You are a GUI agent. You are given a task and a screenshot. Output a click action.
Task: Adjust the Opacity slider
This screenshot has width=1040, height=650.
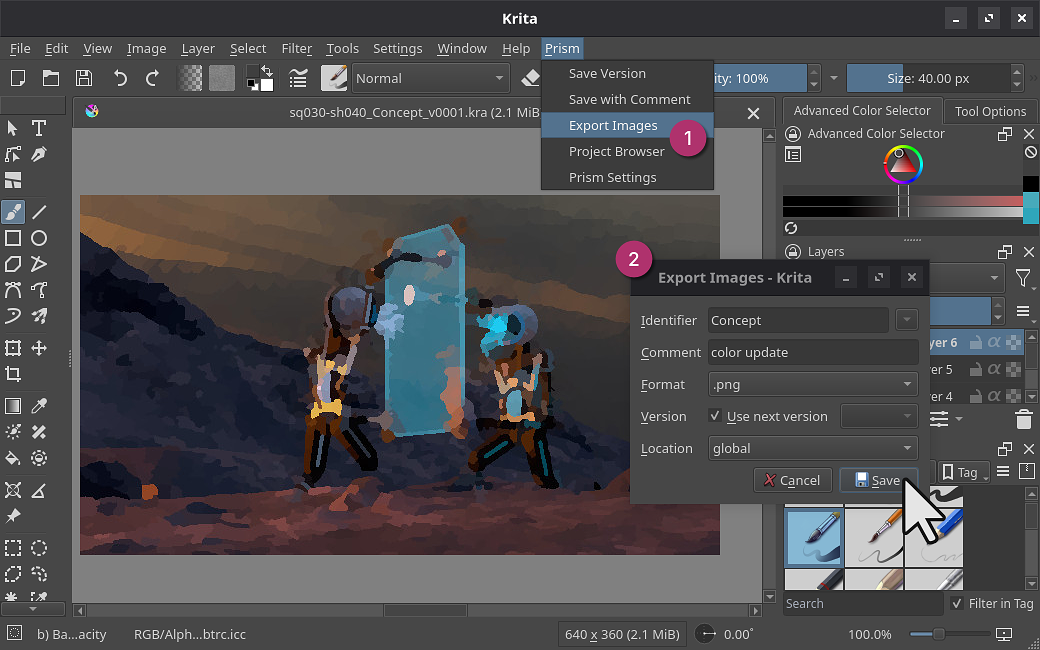760,78
